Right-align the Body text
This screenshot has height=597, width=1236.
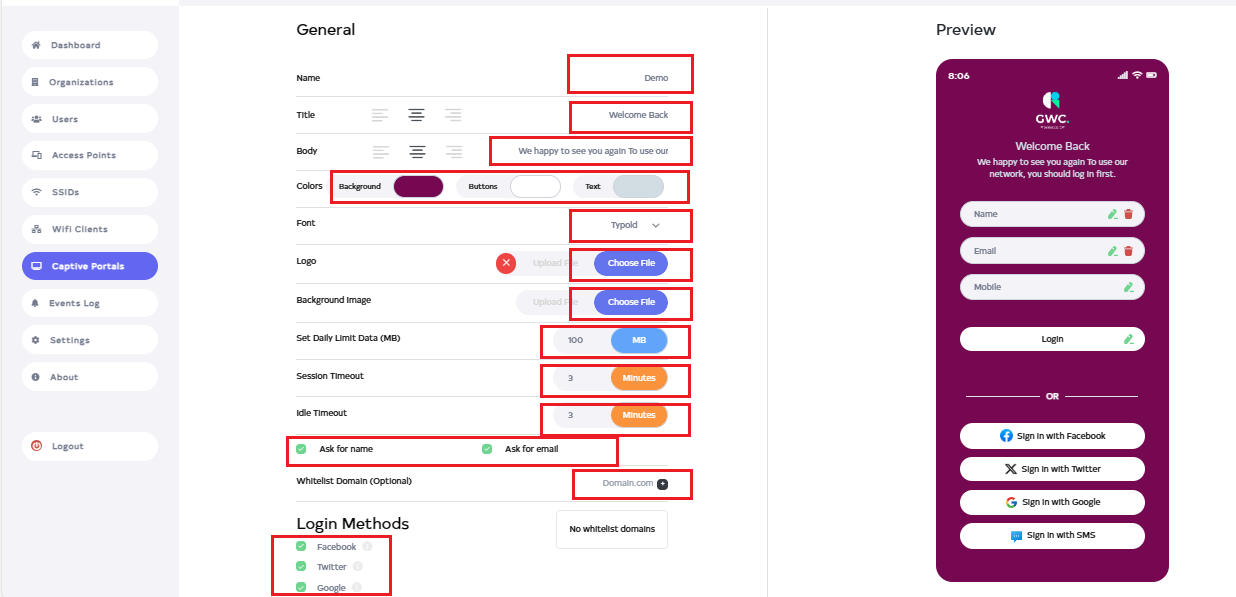pos(454,152)
